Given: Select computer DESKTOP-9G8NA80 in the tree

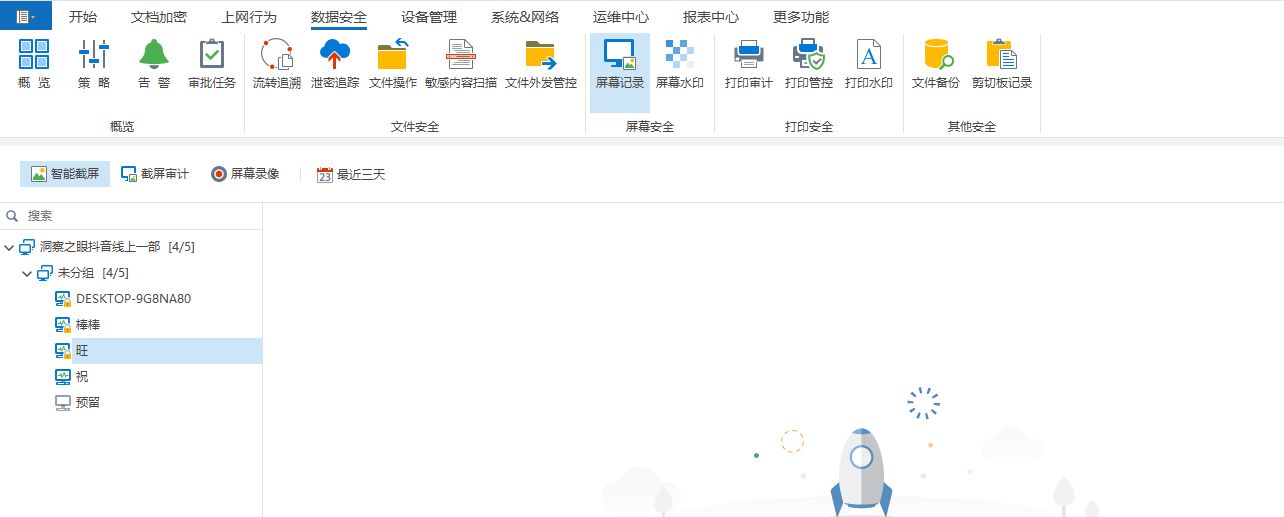Looking at the screenshot, I should pos(131,299).
